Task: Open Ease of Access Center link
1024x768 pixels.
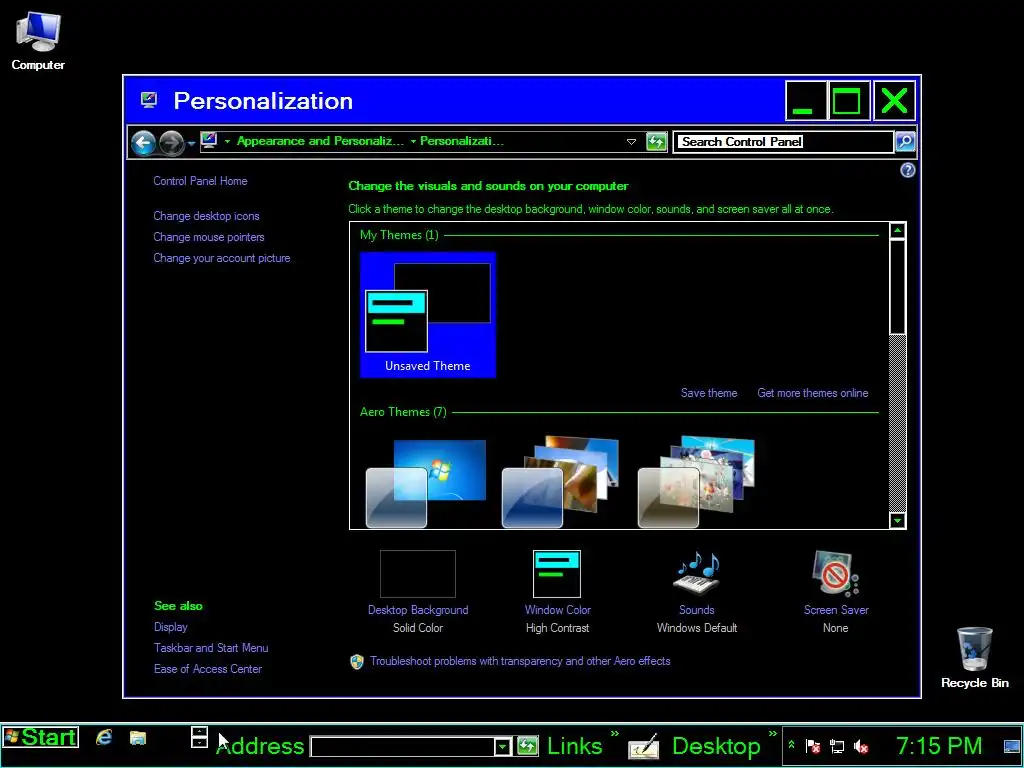Action: click(x=208, y=669)
